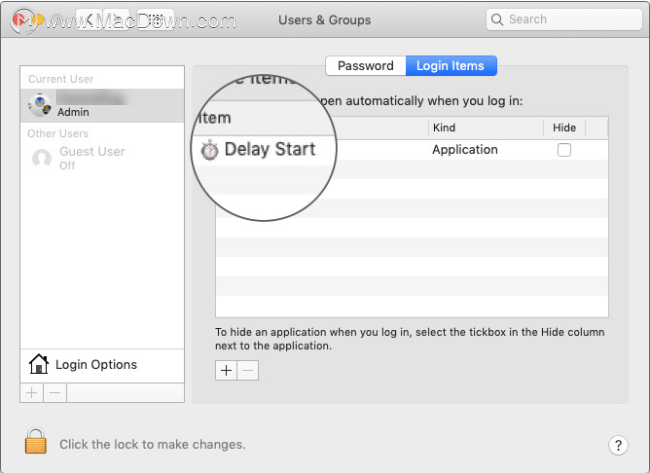This screenshot has height=473, width=650.
Task: Click the magnifying glass search icon
Action: click(x=497, y=19)
